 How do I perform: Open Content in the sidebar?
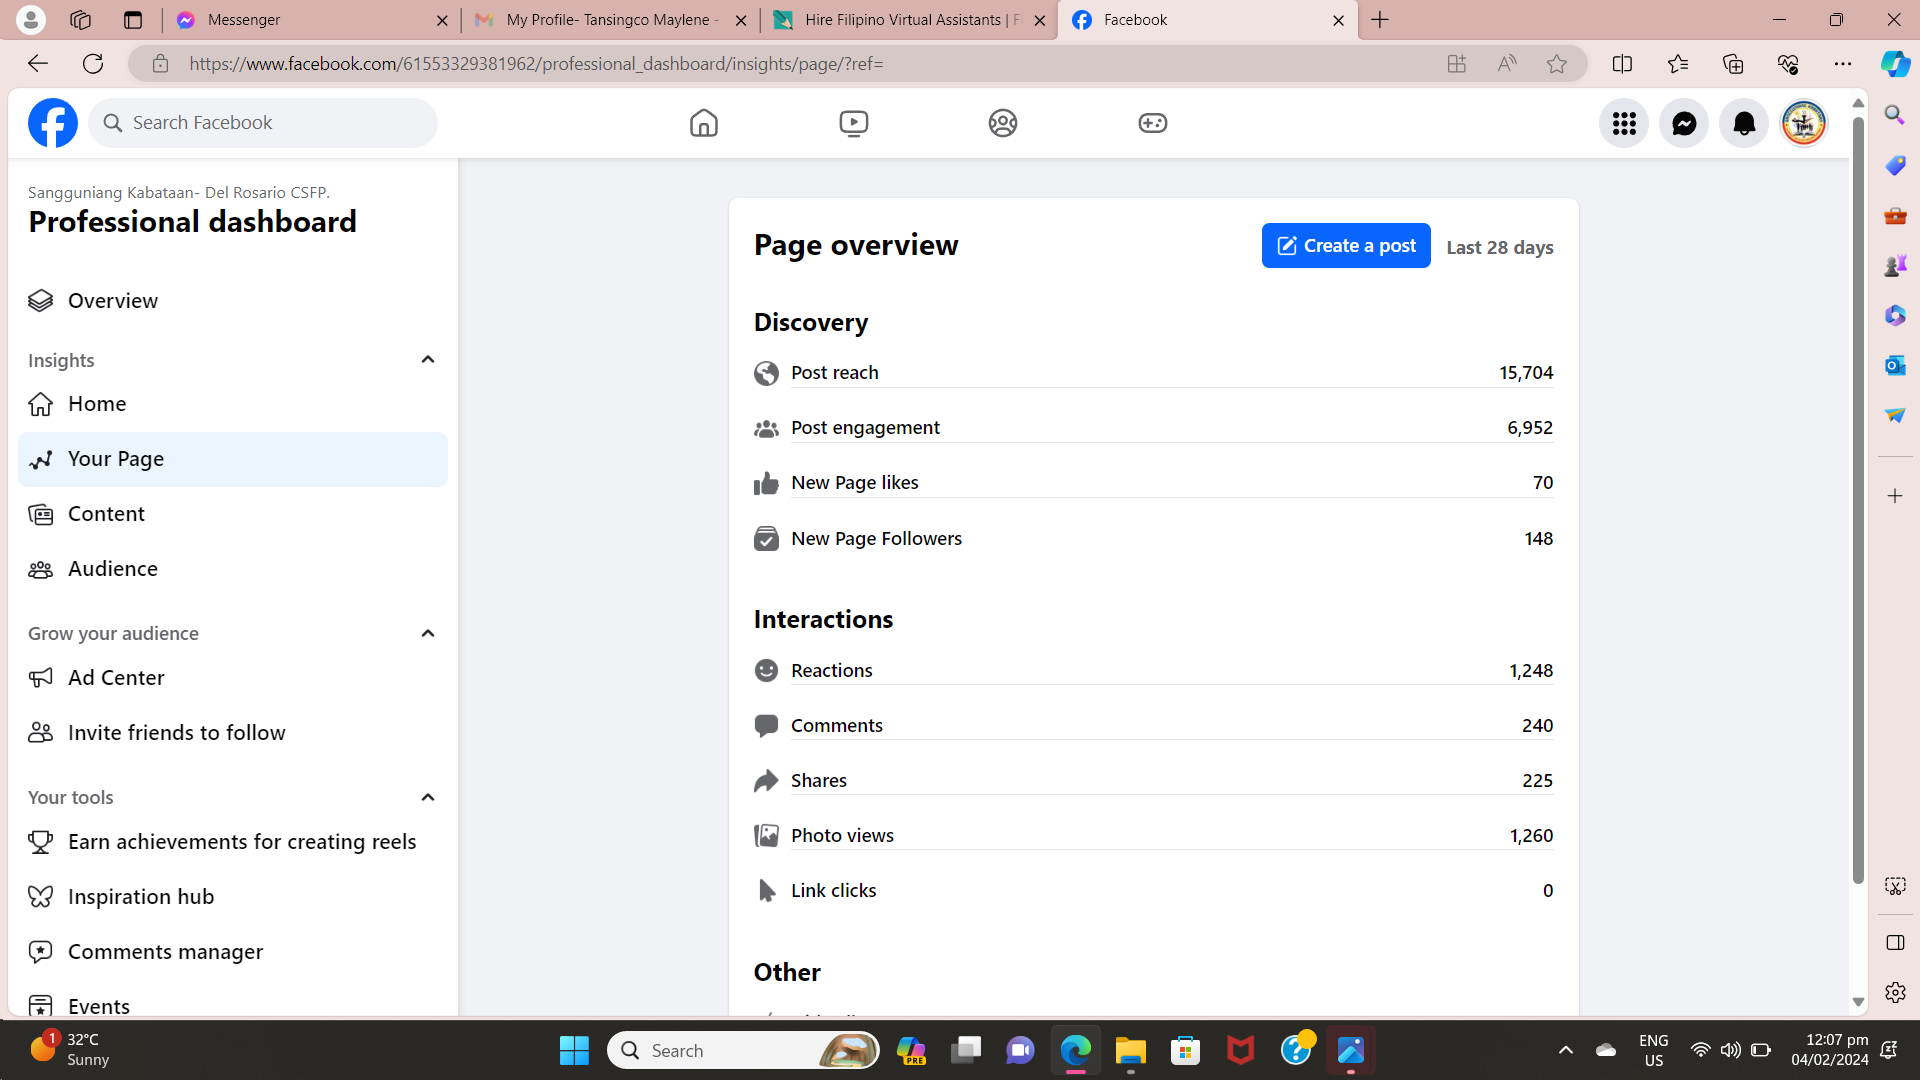[x=106, y=514]
